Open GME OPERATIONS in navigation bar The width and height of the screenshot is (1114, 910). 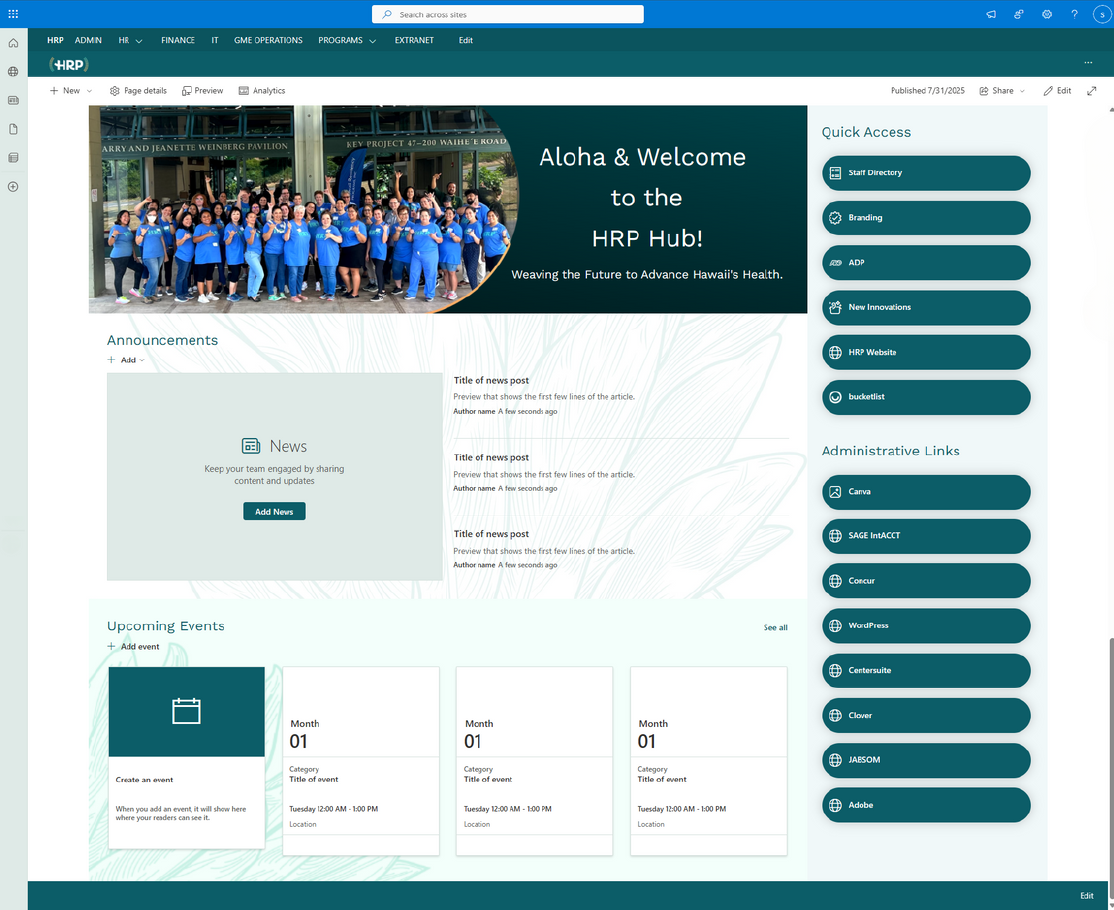point(268,41)
